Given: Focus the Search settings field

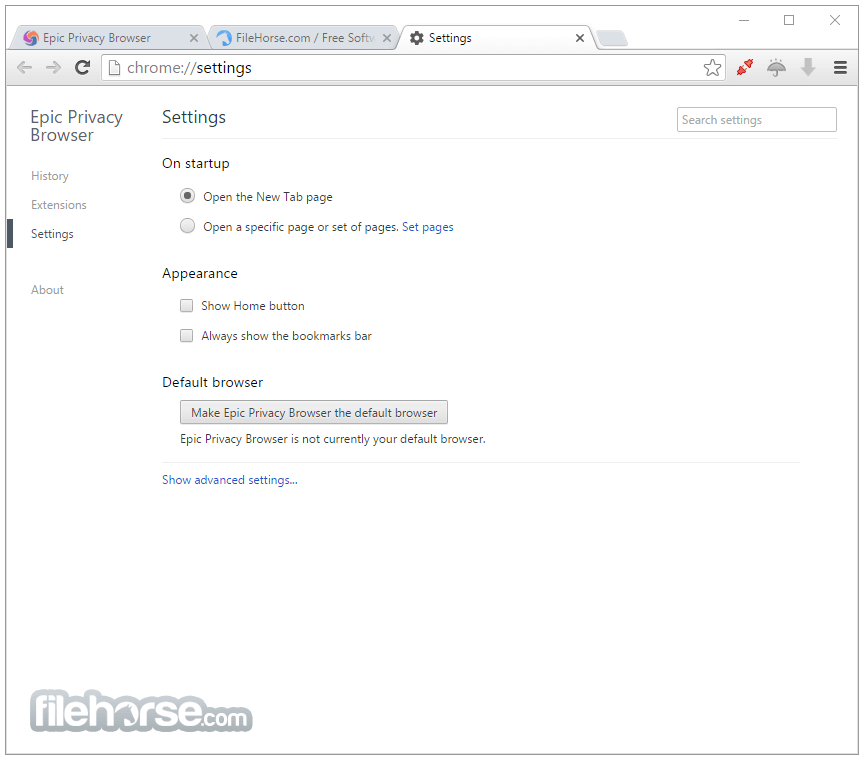Looking at the screenshot, I should pyautogui.click(x=756, y=120).
